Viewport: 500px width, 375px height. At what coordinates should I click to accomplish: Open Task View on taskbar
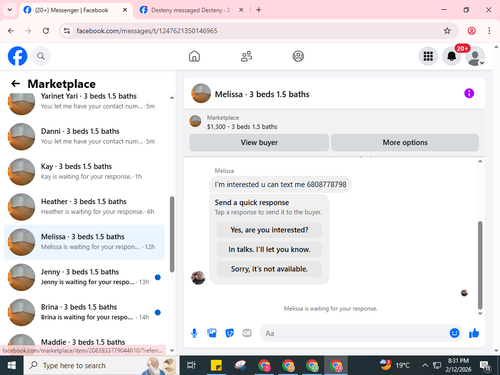click(191, 365)
